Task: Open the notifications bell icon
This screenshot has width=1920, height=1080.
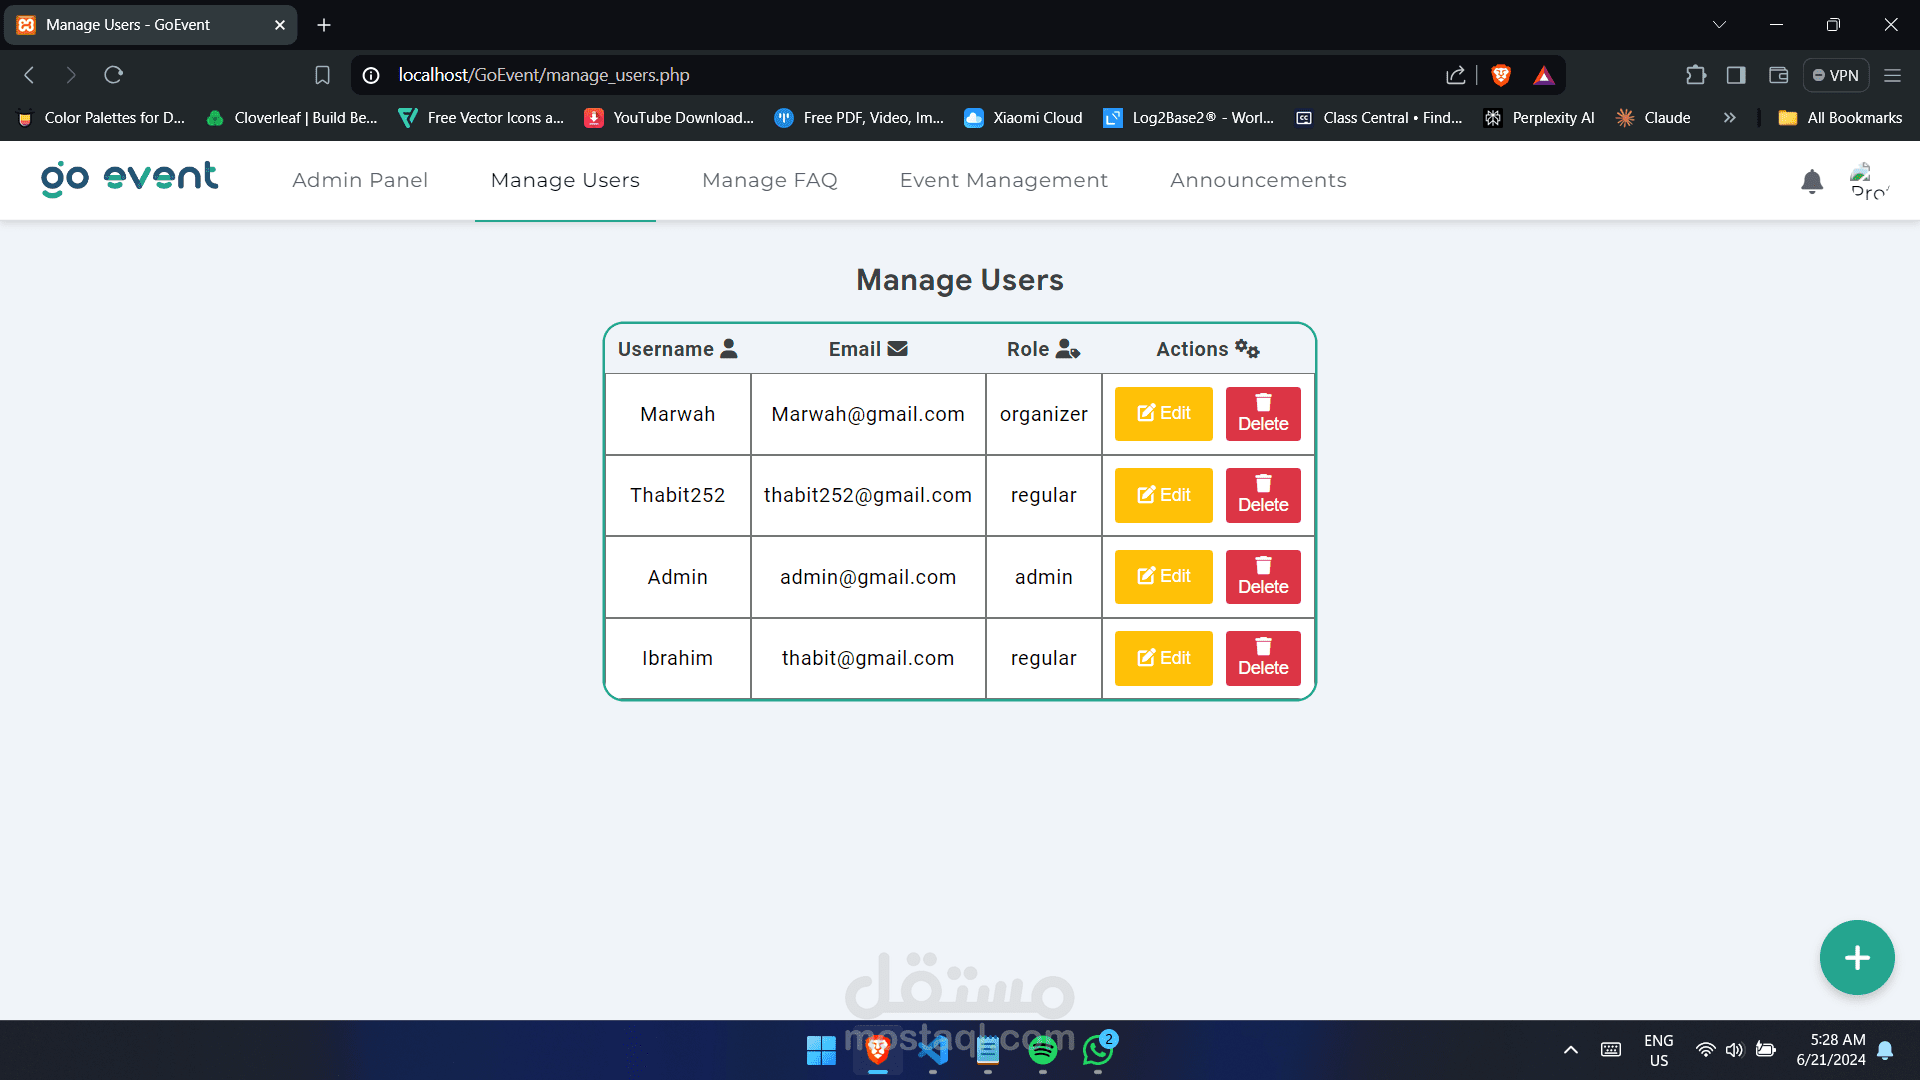Action: click(x=1811, y=181)
